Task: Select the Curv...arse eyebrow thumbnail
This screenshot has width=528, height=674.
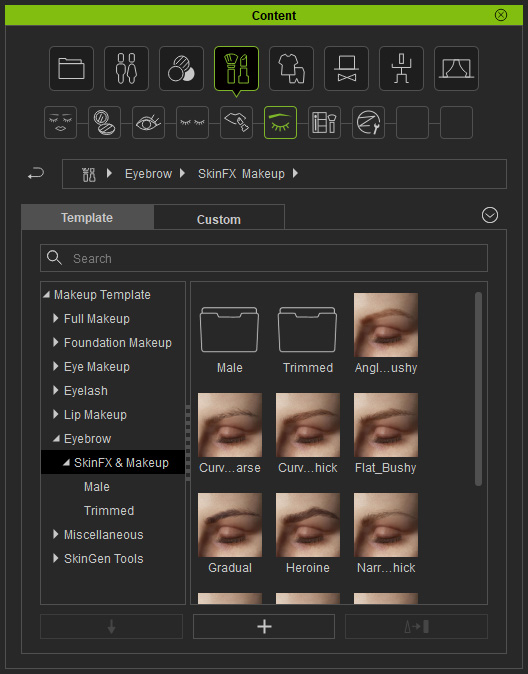Action: click(x=230, y=425)
